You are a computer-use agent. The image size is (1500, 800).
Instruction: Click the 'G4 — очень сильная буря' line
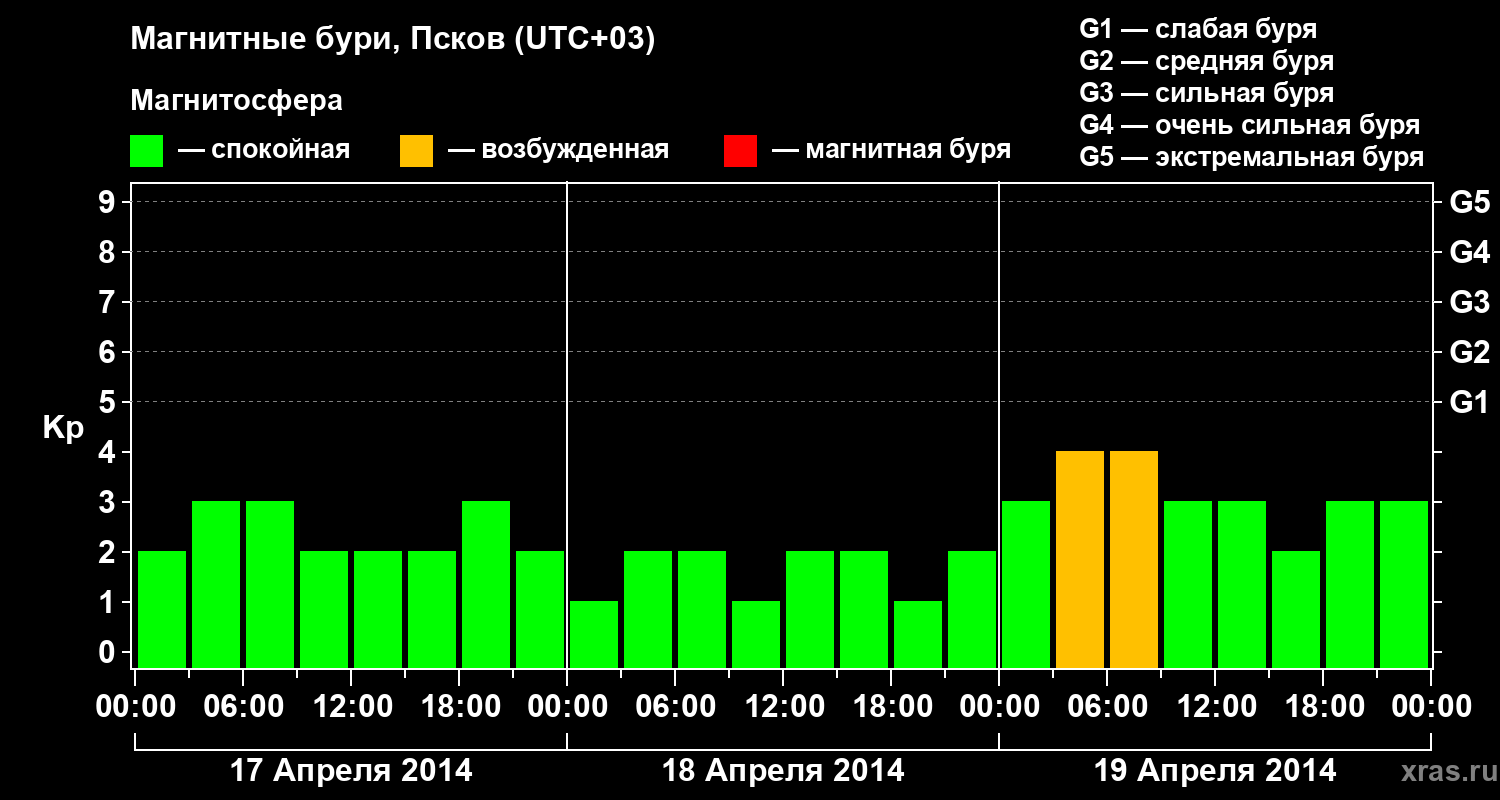pos(1250,125)
